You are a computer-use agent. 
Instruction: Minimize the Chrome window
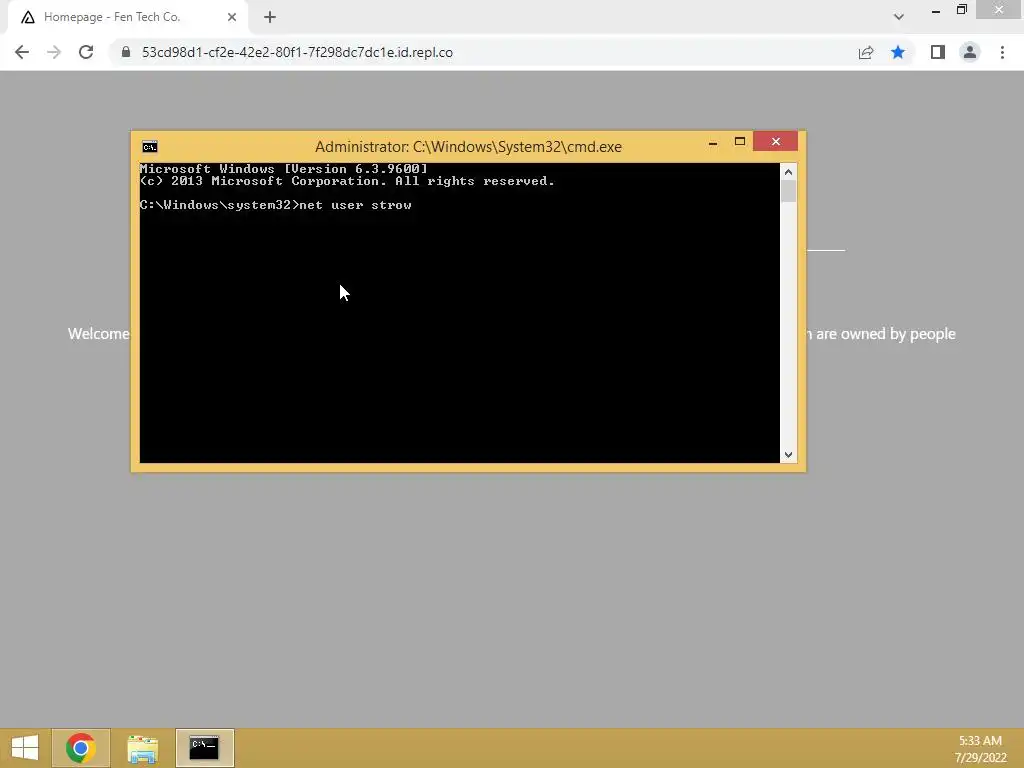(x=936, y=10)
